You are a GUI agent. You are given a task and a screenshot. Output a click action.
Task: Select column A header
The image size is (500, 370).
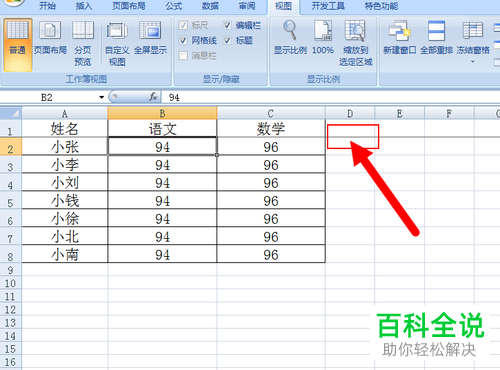[65, 113]
